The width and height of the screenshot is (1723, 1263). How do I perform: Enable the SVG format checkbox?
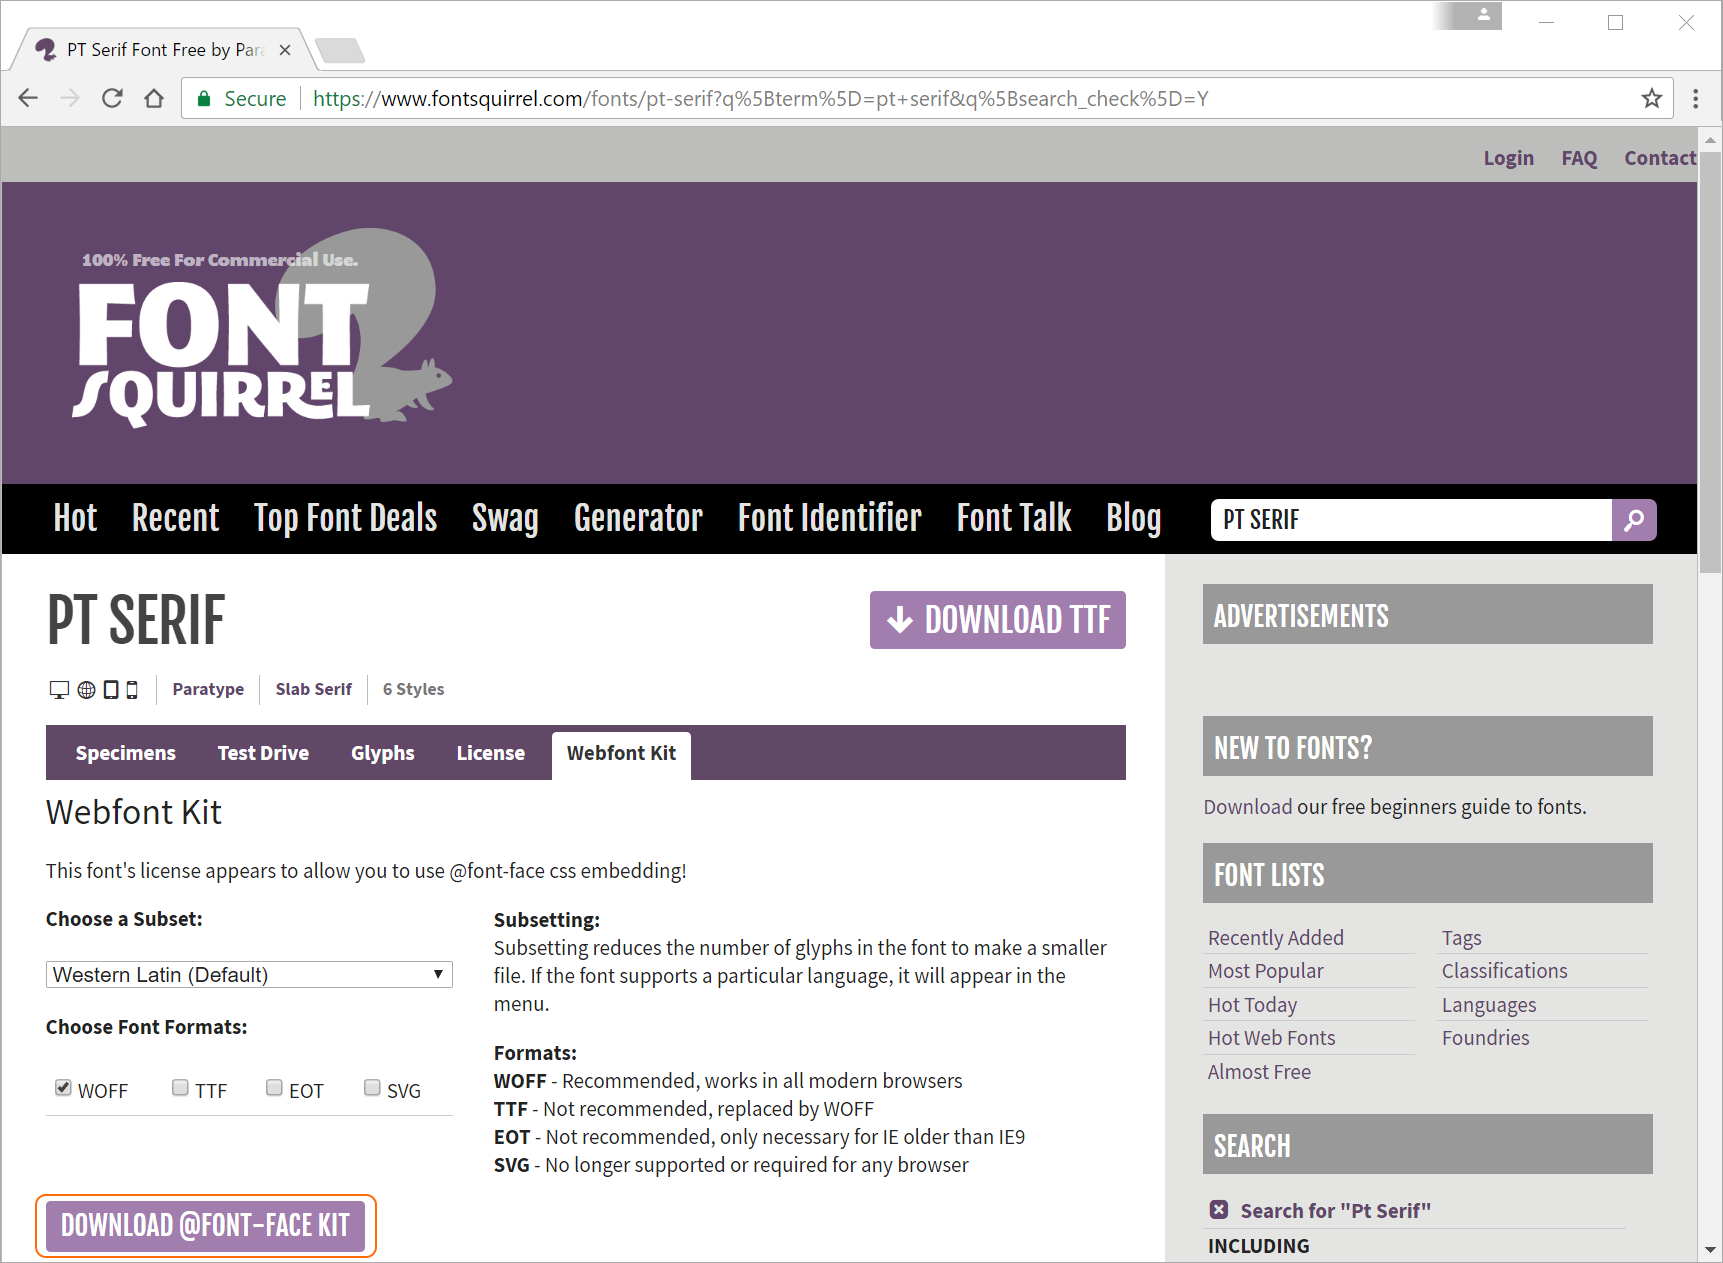coord(372,1088)
